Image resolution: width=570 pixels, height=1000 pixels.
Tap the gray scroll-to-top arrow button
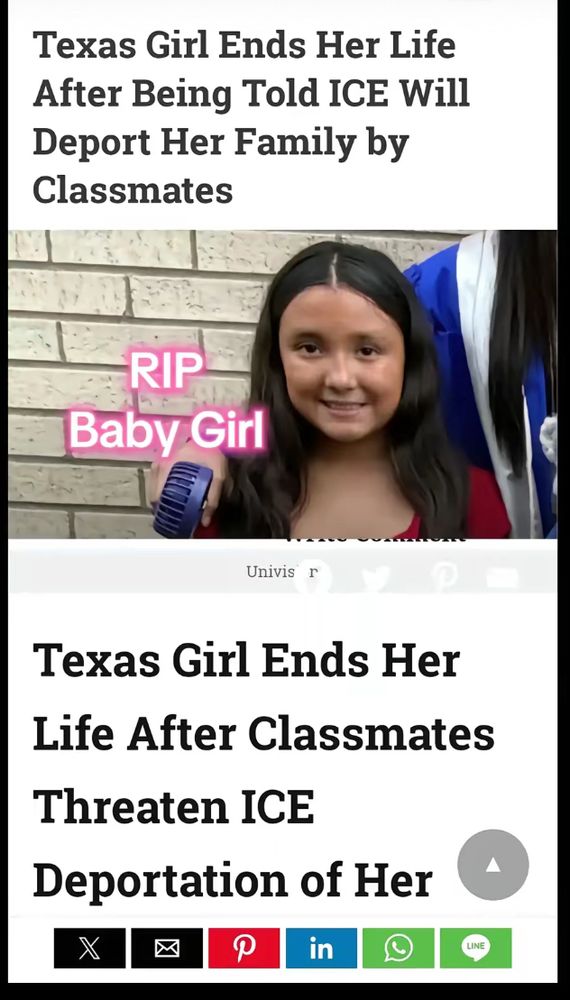493,864
